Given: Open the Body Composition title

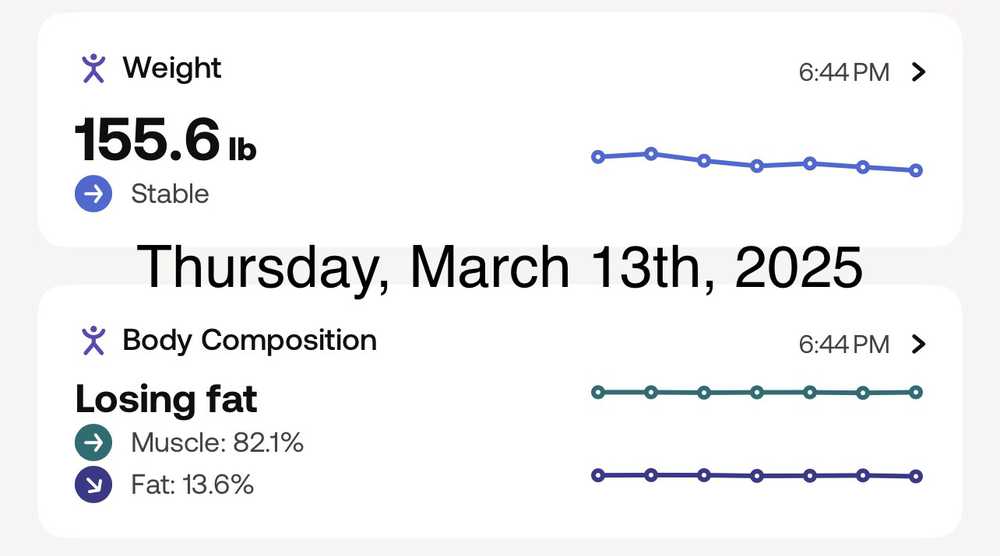Looking at the screenshot, I should (249, 341).
